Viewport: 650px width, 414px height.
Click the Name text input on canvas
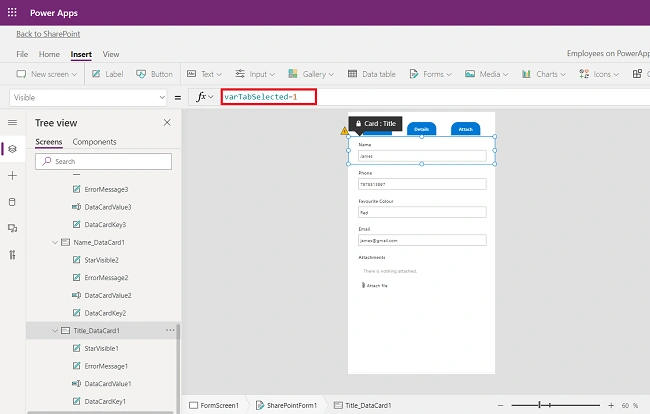tap(422, 156)
